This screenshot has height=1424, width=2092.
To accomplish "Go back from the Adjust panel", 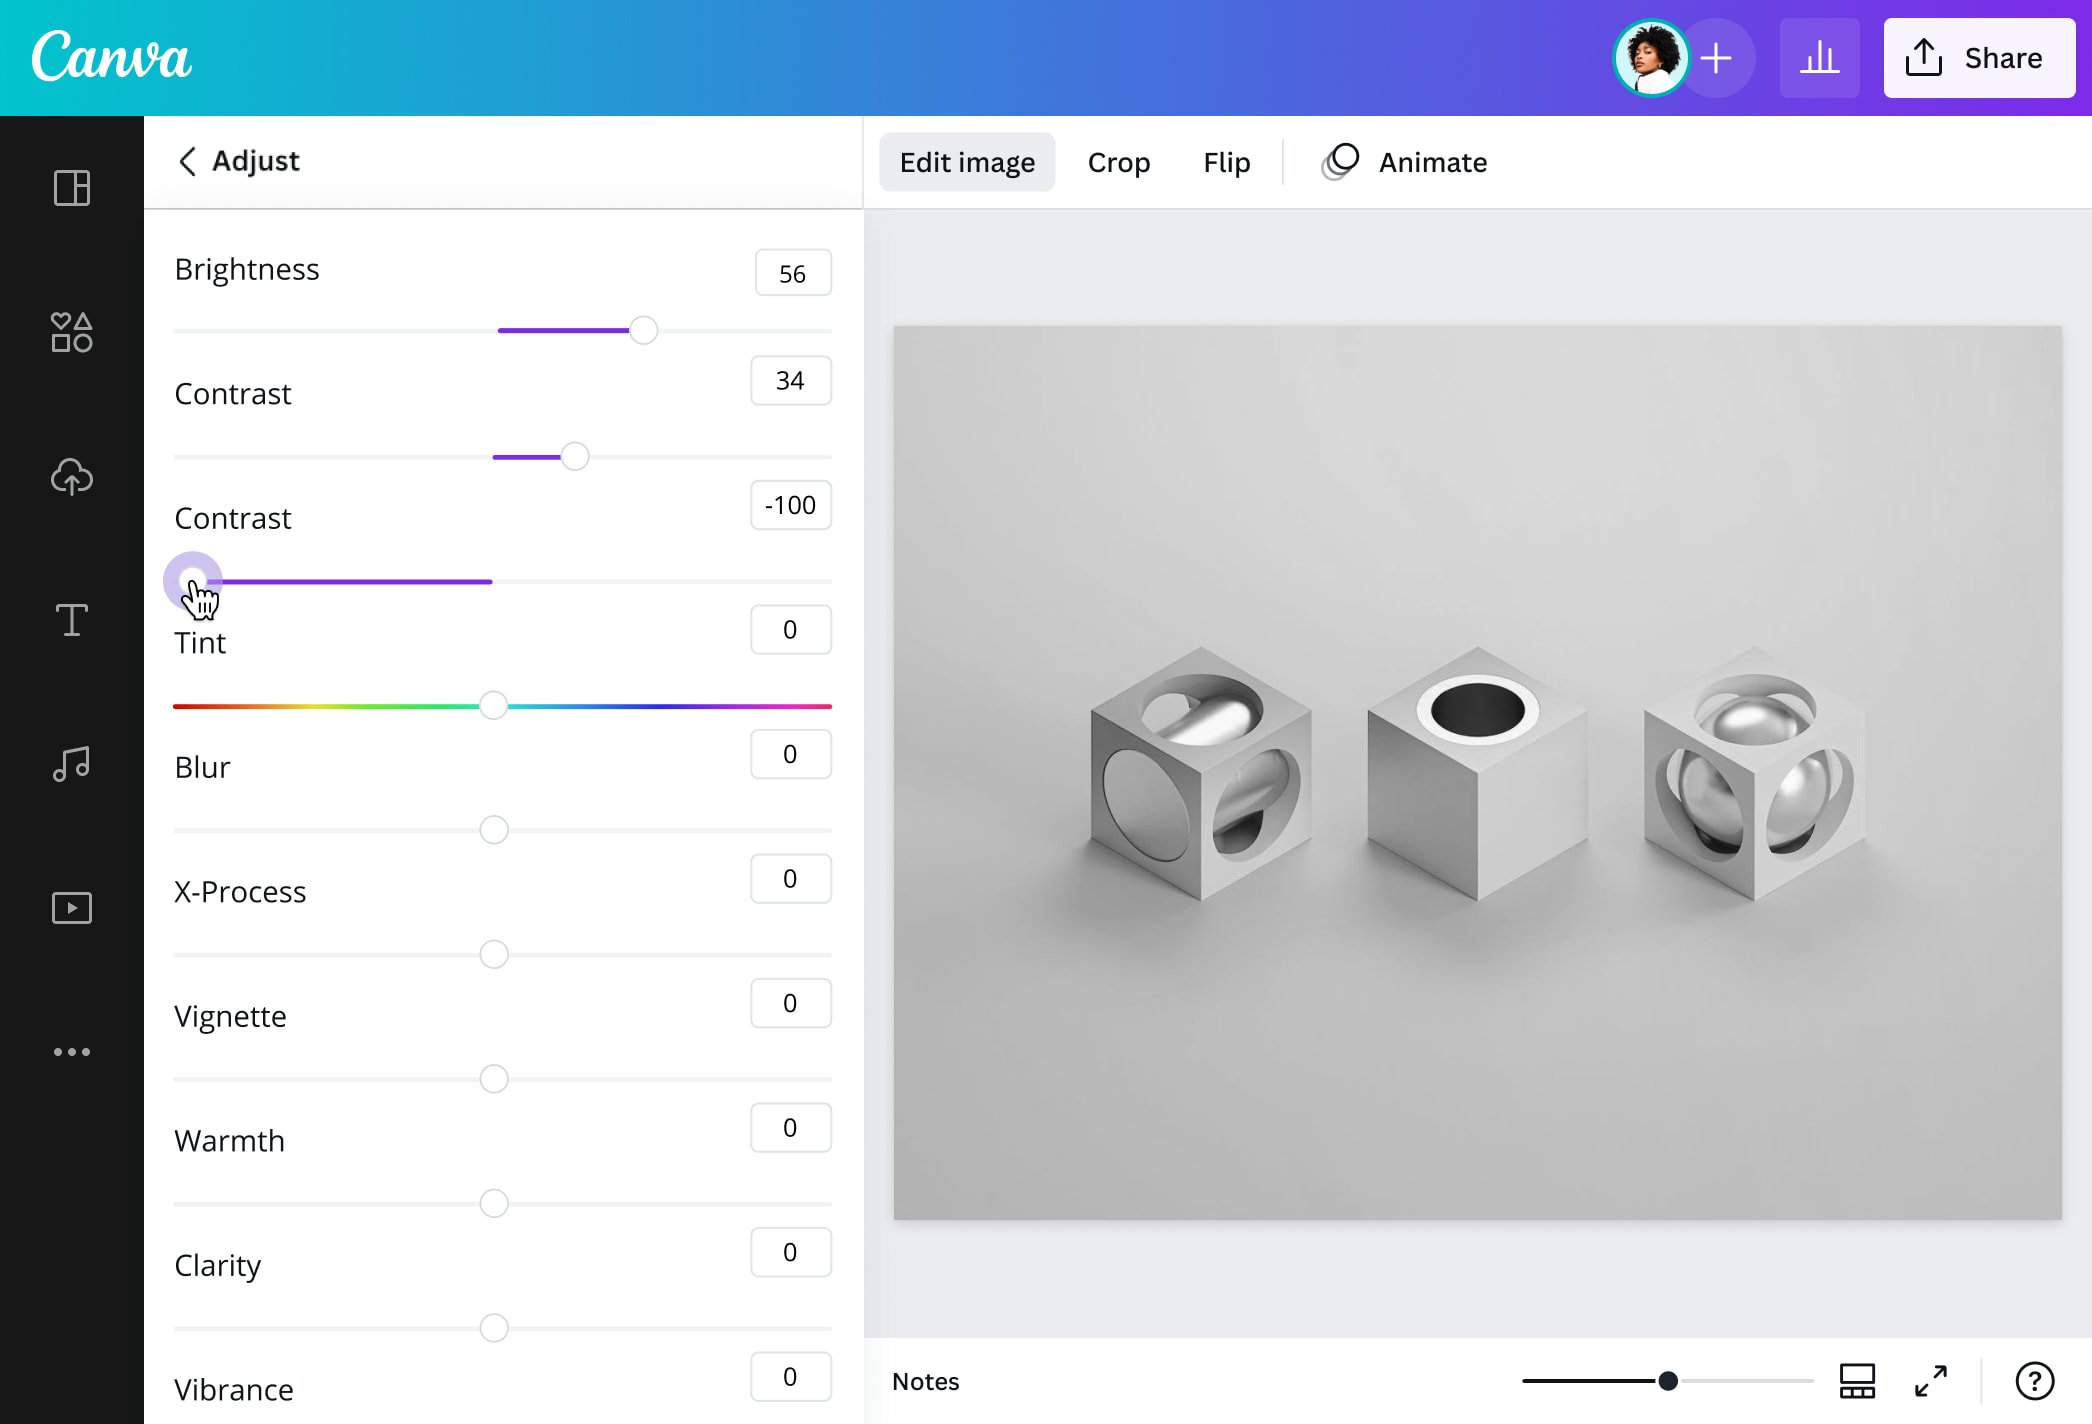I will [x=189, y=161].
